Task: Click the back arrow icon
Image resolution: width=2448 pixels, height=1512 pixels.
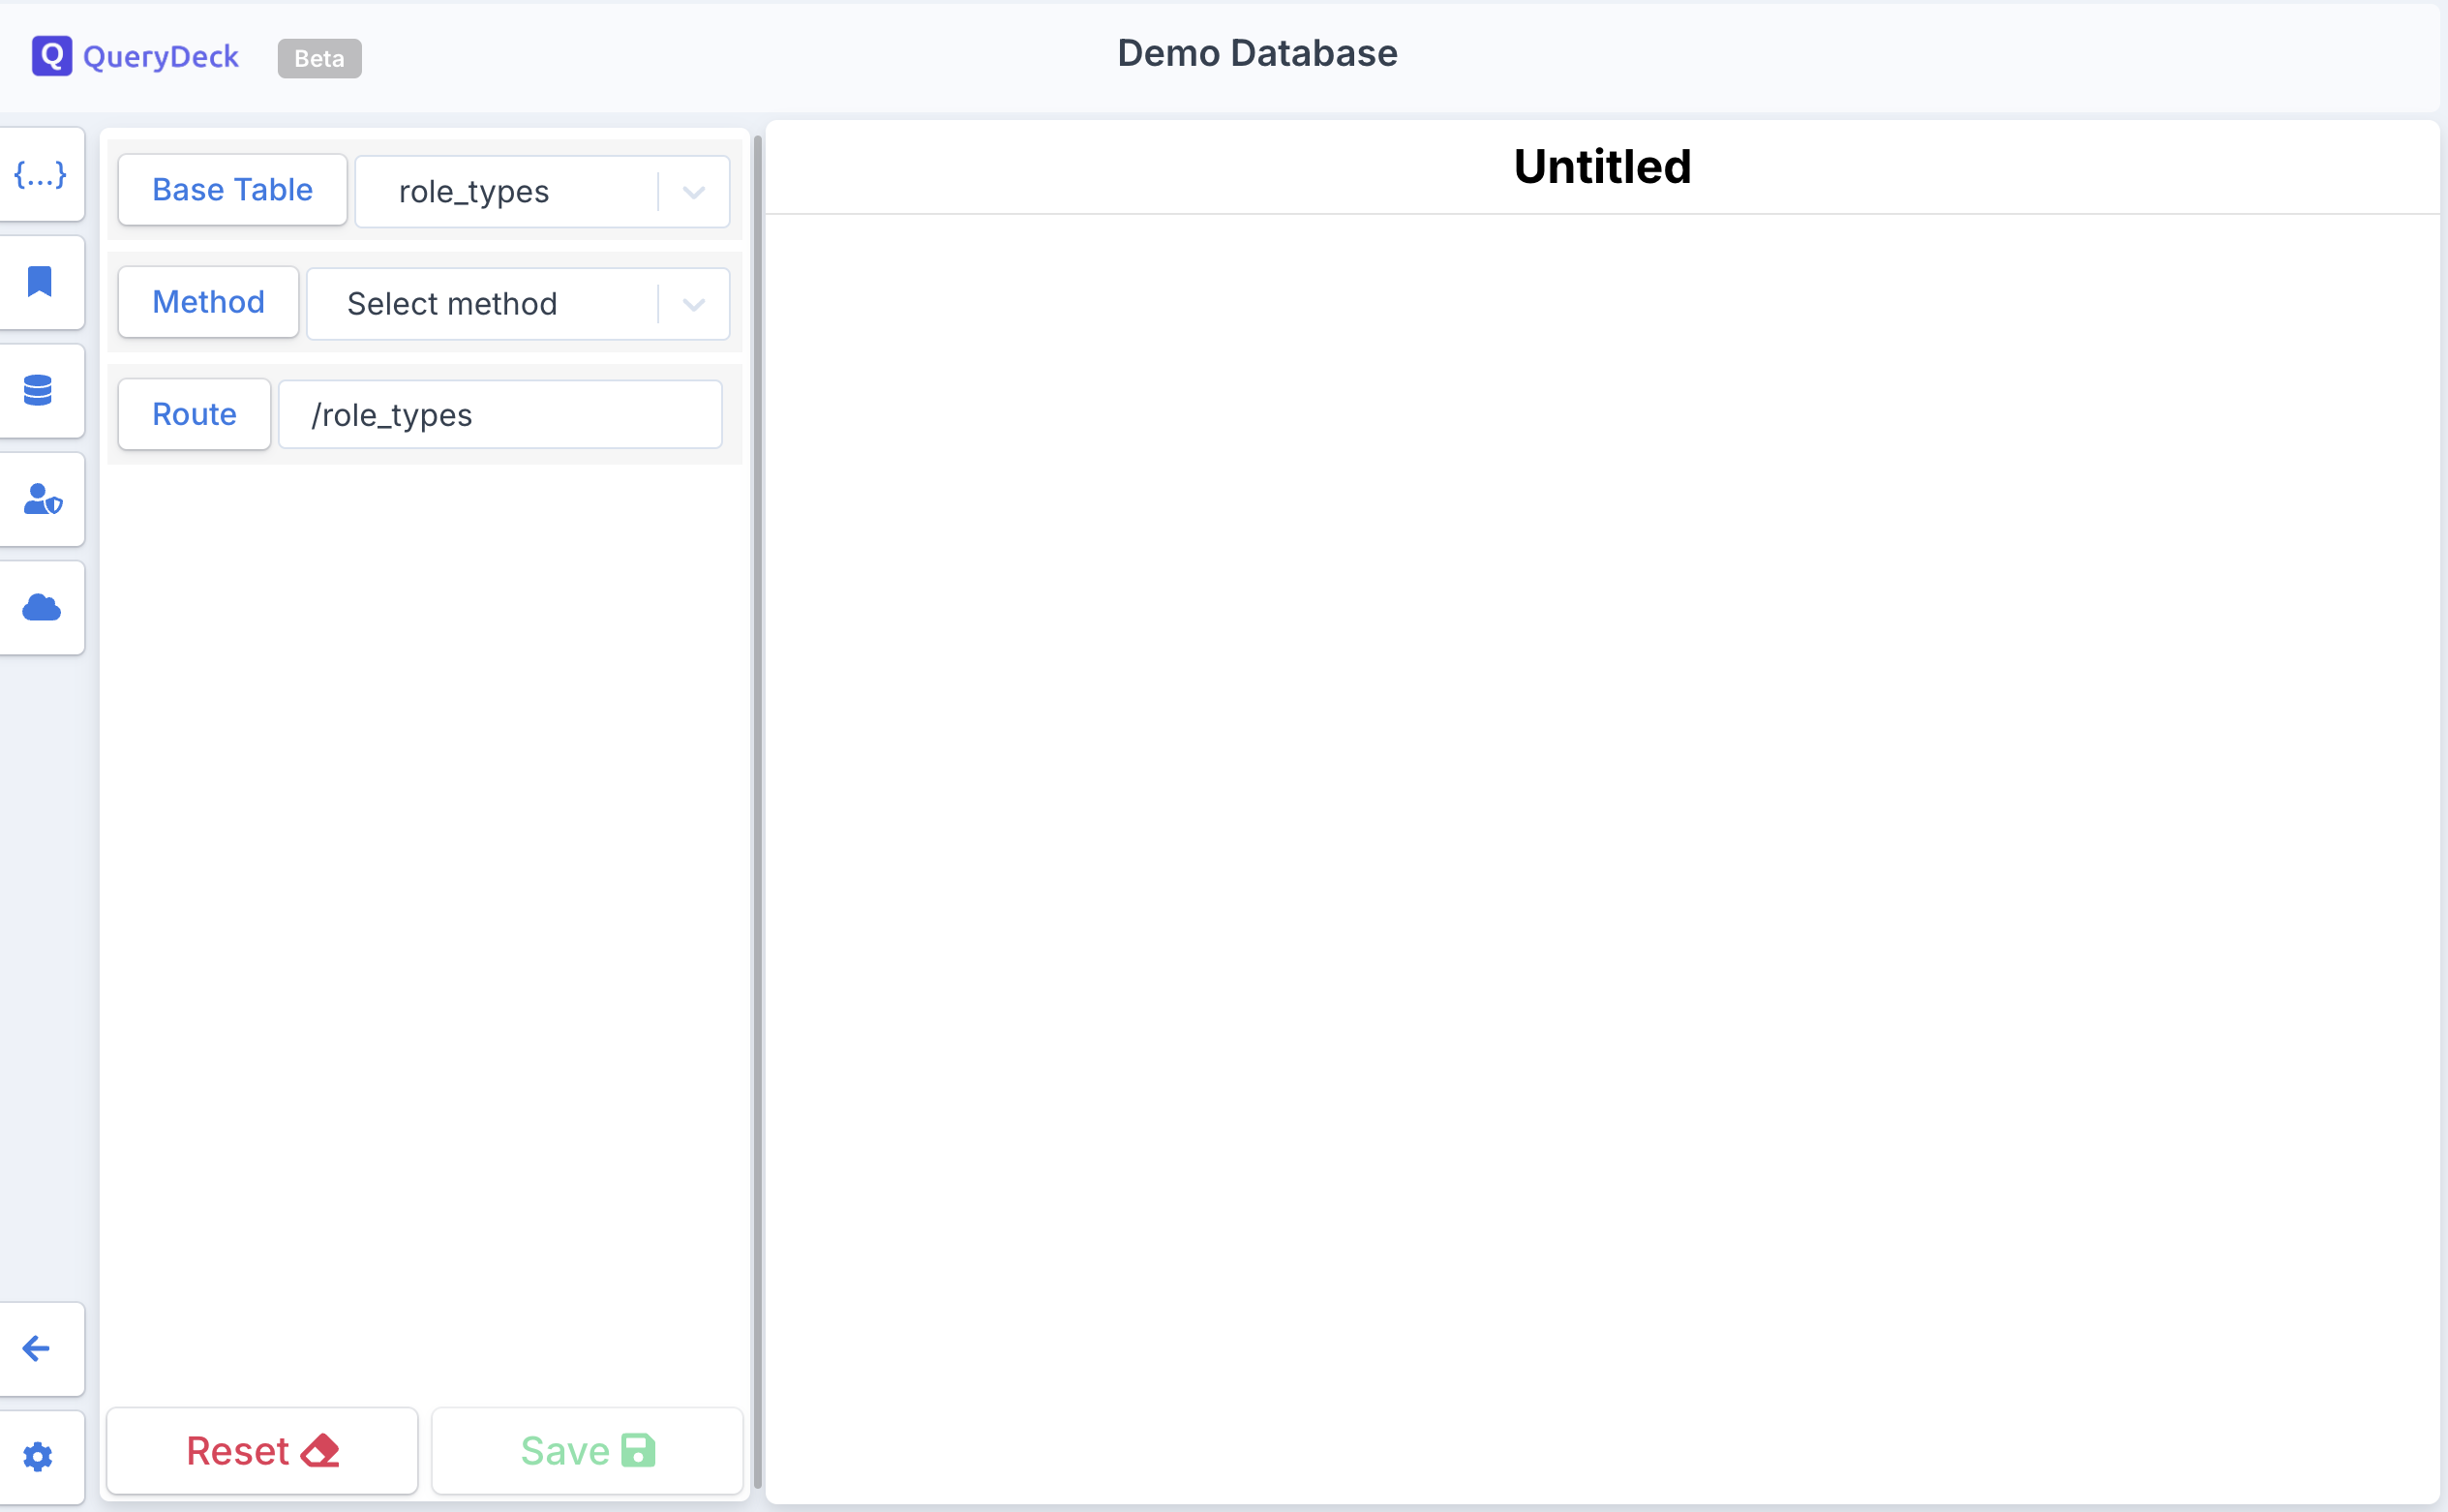Action: click(x=37, y=1348)
